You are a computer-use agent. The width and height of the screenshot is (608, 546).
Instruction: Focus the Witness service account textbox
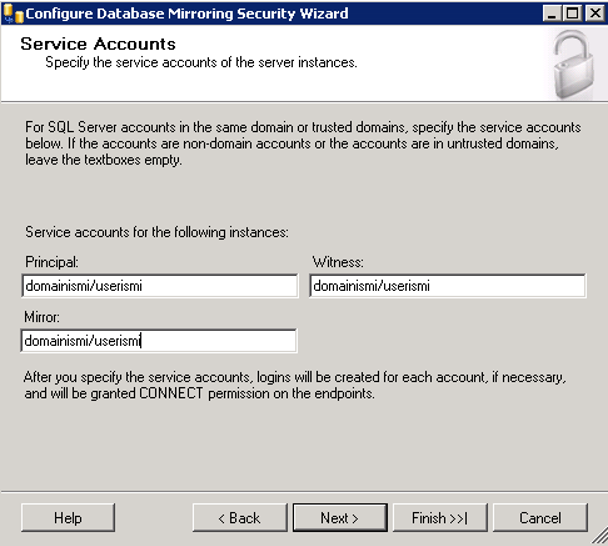point(448,286)
